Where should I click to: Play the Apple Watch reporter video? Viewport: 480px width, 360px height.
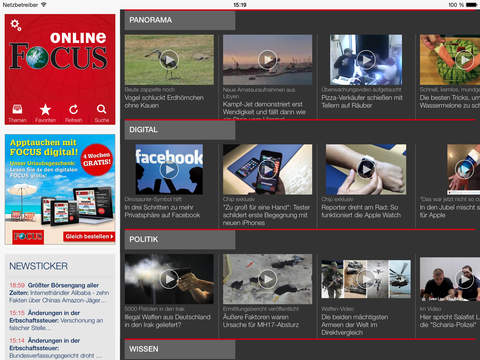(x=366, y=169)
